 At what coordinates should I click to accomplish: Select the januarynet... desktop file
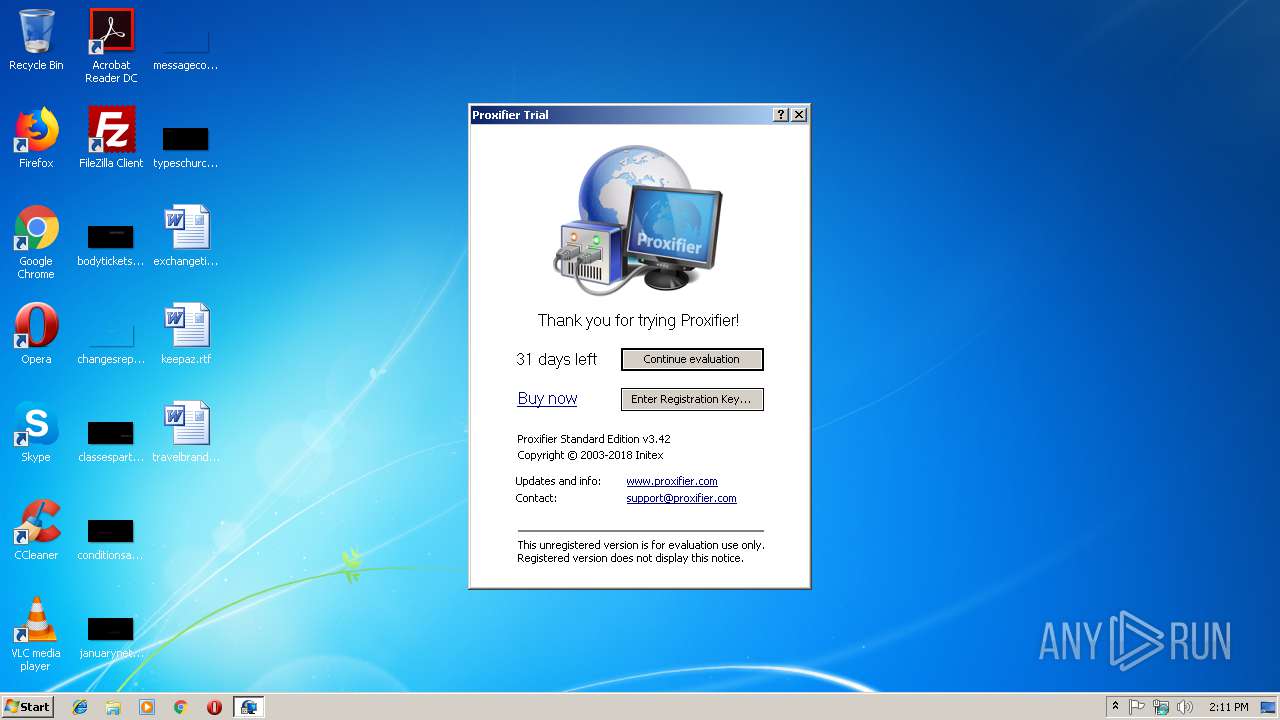click(x=111, y=636)
